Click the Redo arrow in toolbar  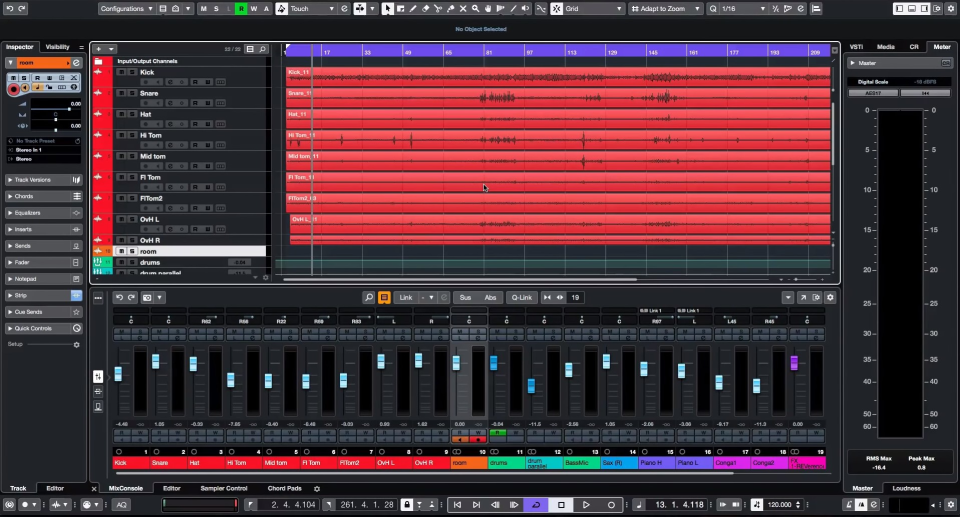pyautogui.click(x=22, y=9)
